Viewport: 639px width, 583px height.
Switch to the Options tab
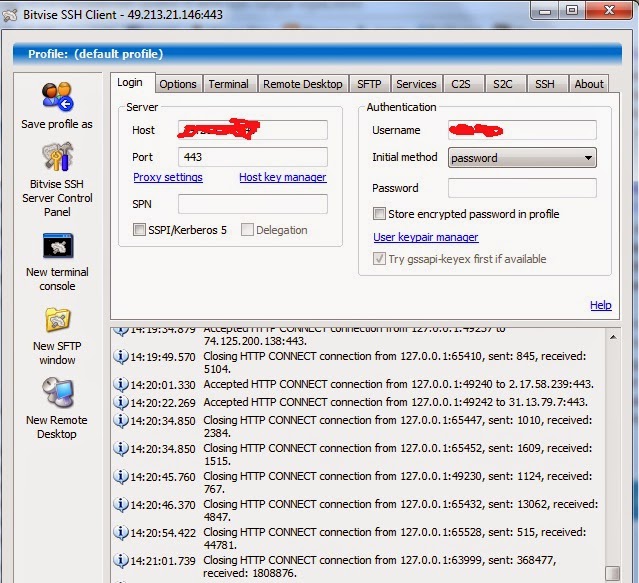click(x=178, y=84)
